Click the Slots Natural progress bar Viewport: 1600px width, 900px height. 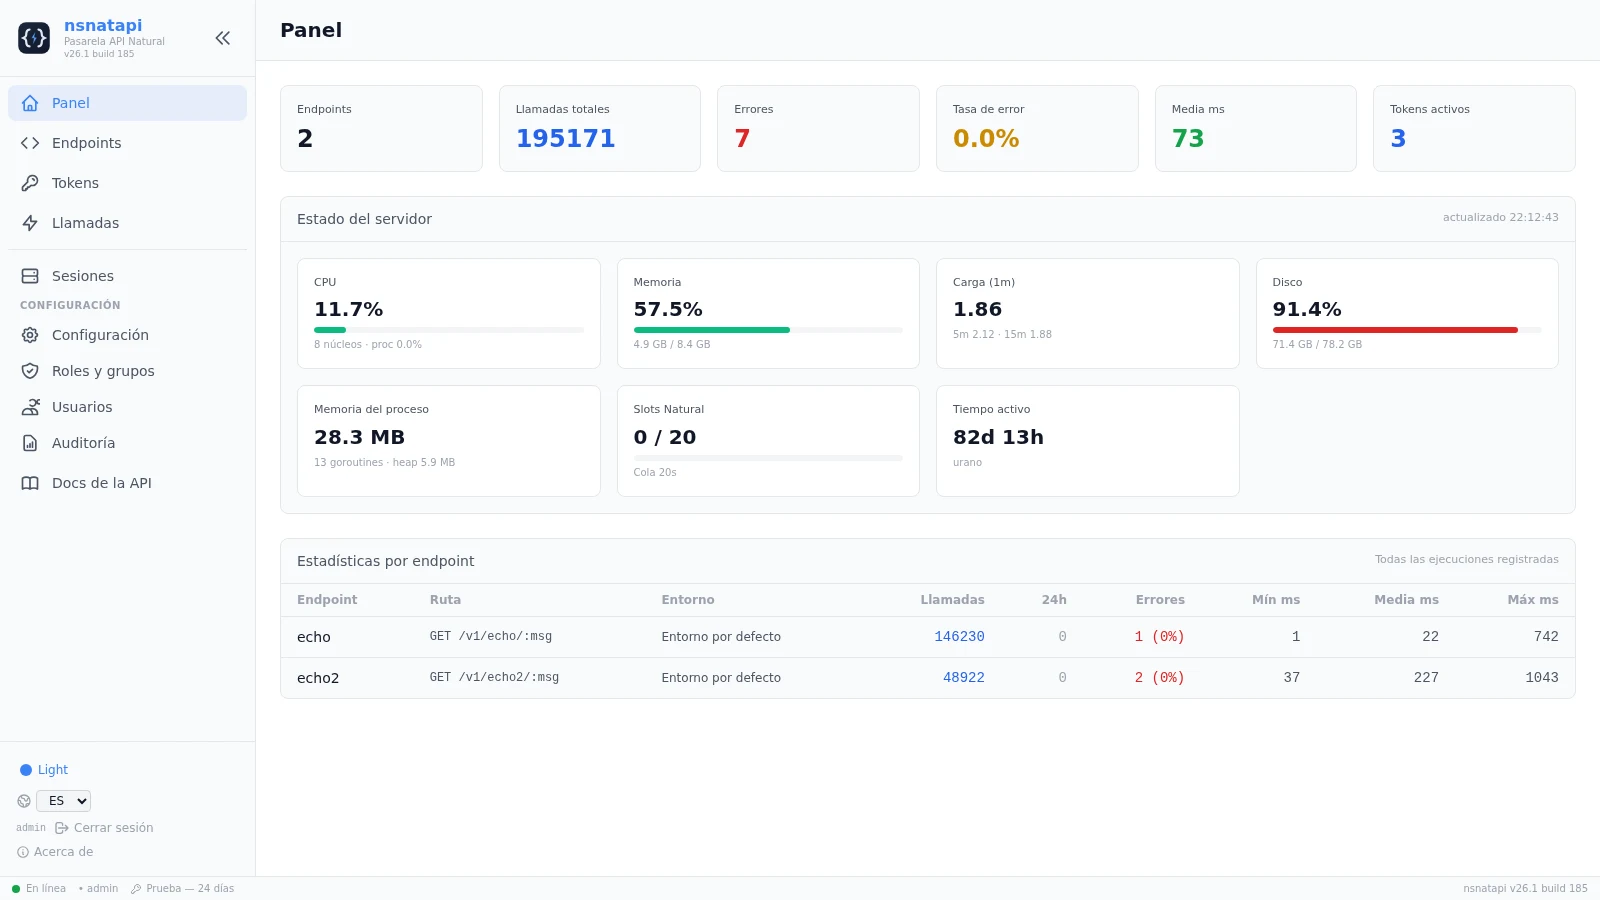click(x=768, y=458)
